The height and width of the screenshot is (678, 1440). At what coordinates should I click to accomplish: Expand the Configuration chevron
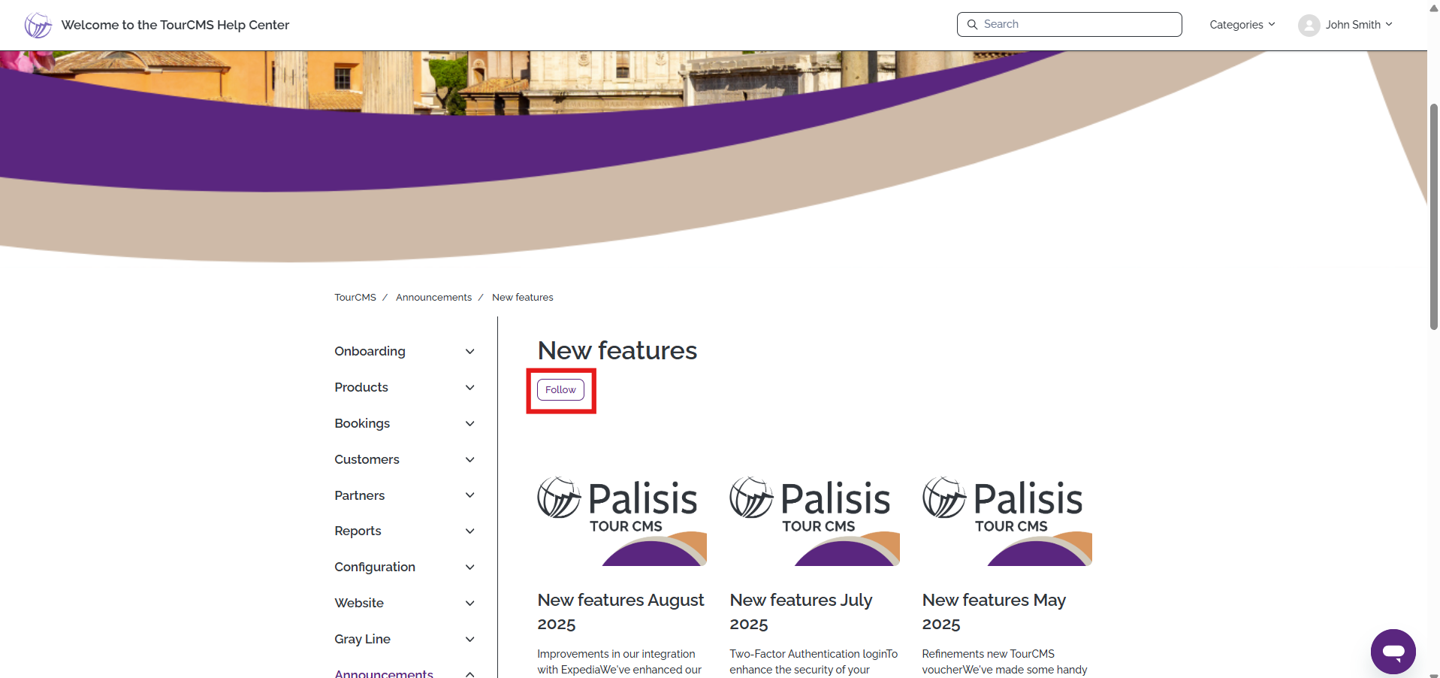pyautogui.click(x=470, y=567)
